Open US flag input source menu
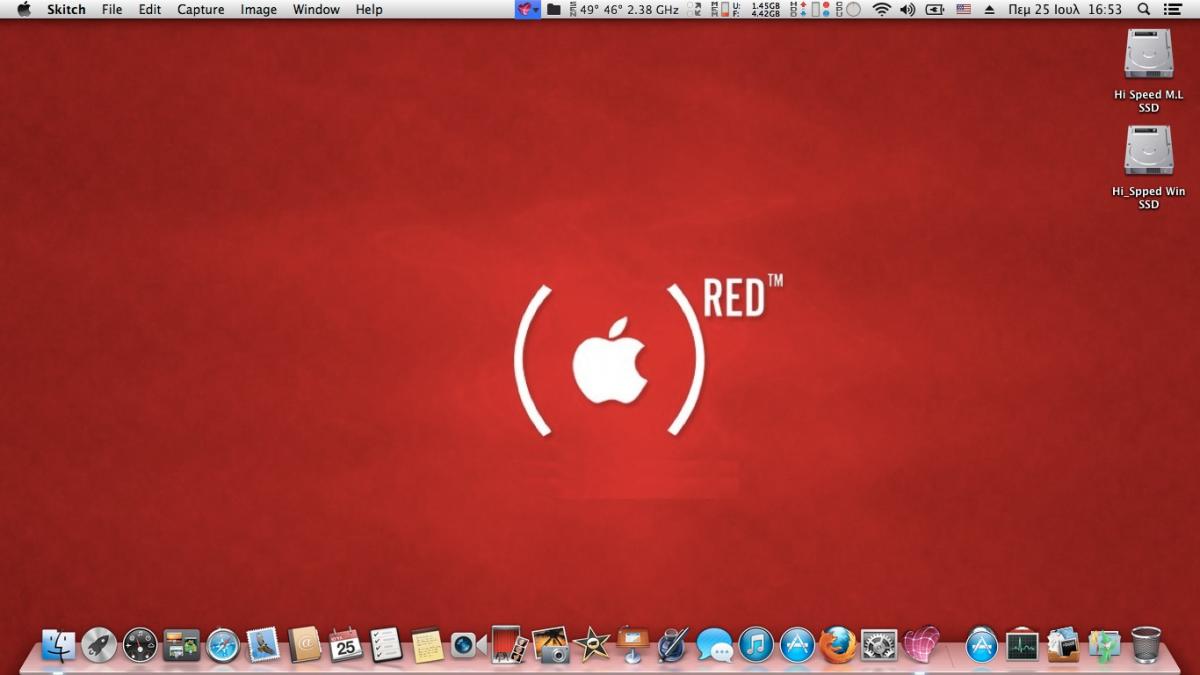 click(963, 9)
